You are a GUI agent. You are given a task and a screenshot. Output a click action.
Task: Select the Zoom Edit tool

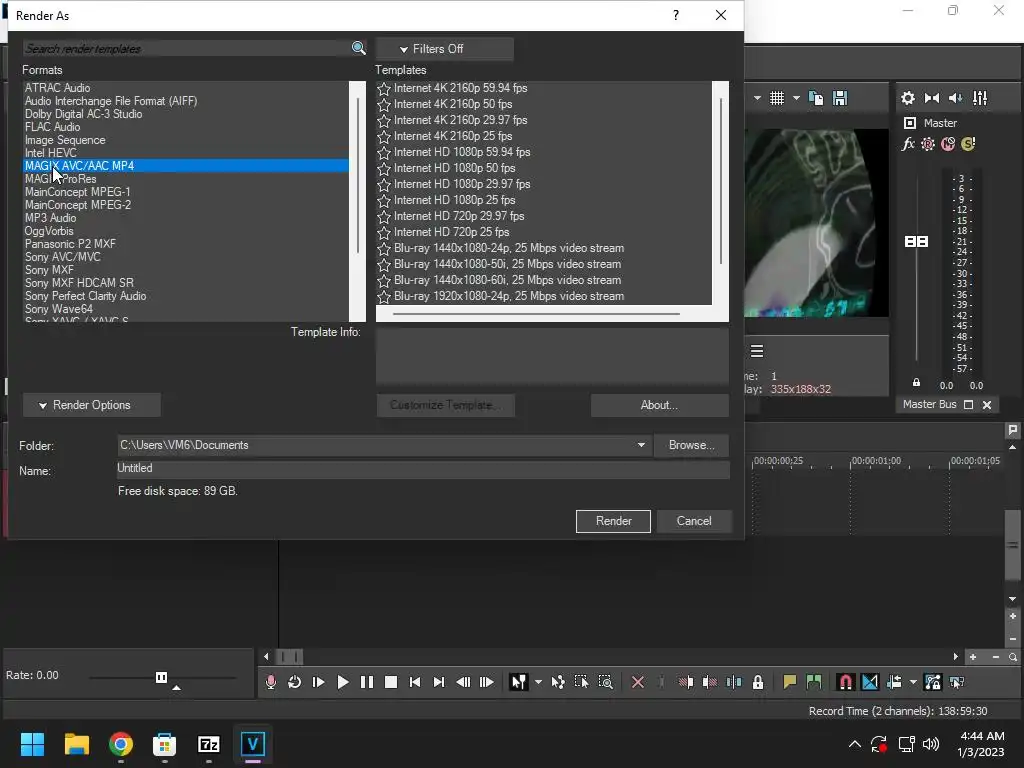(x=605, y=682)
